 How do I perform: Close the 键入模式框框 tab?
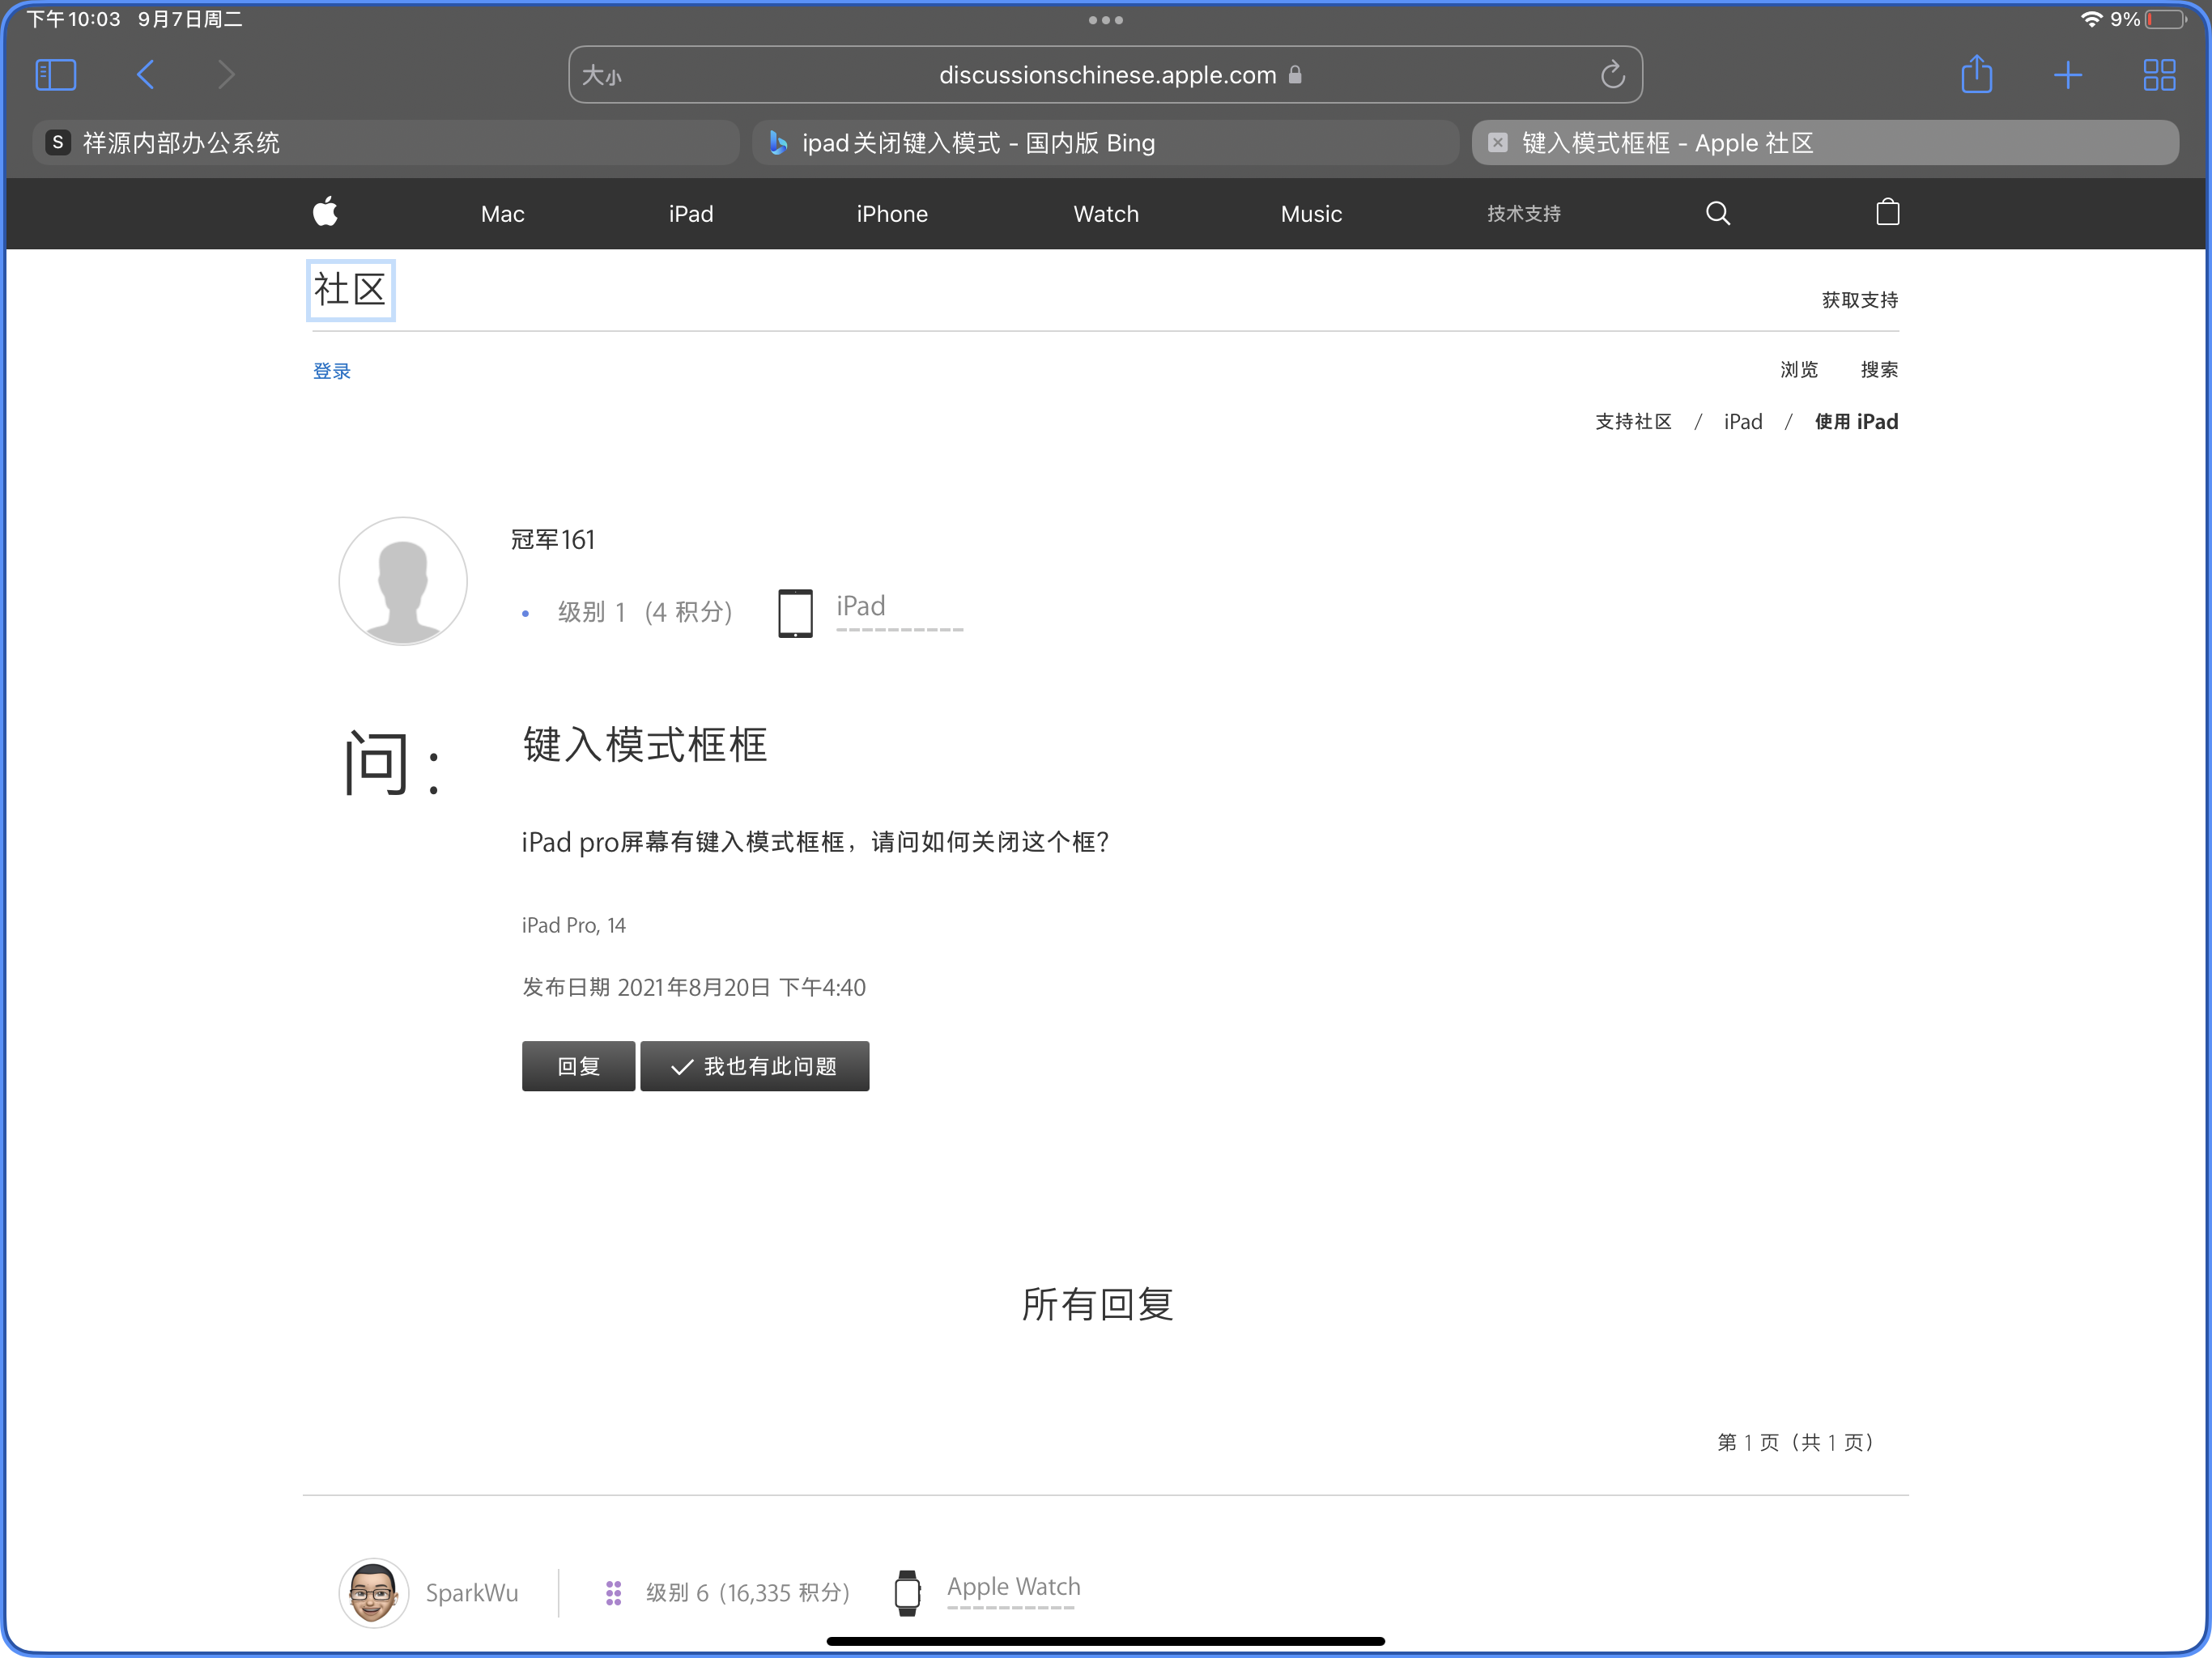1497,143
